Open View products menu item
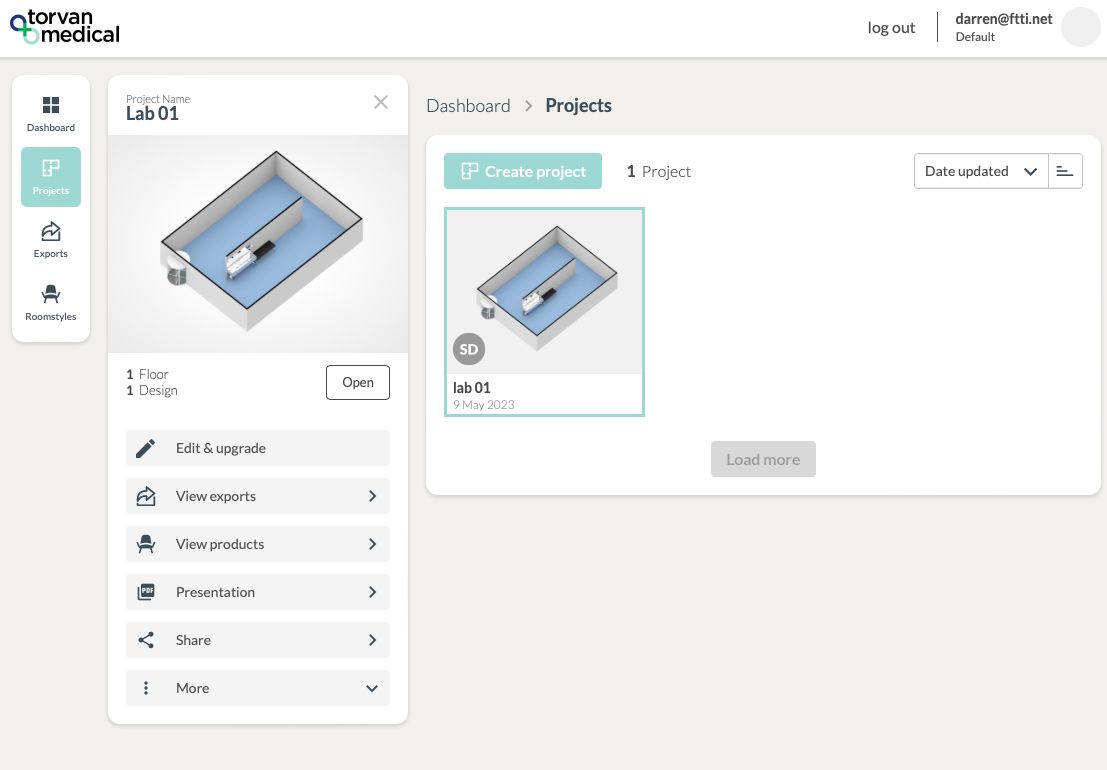Screen dimensions: 1107x770 (258, 544)
